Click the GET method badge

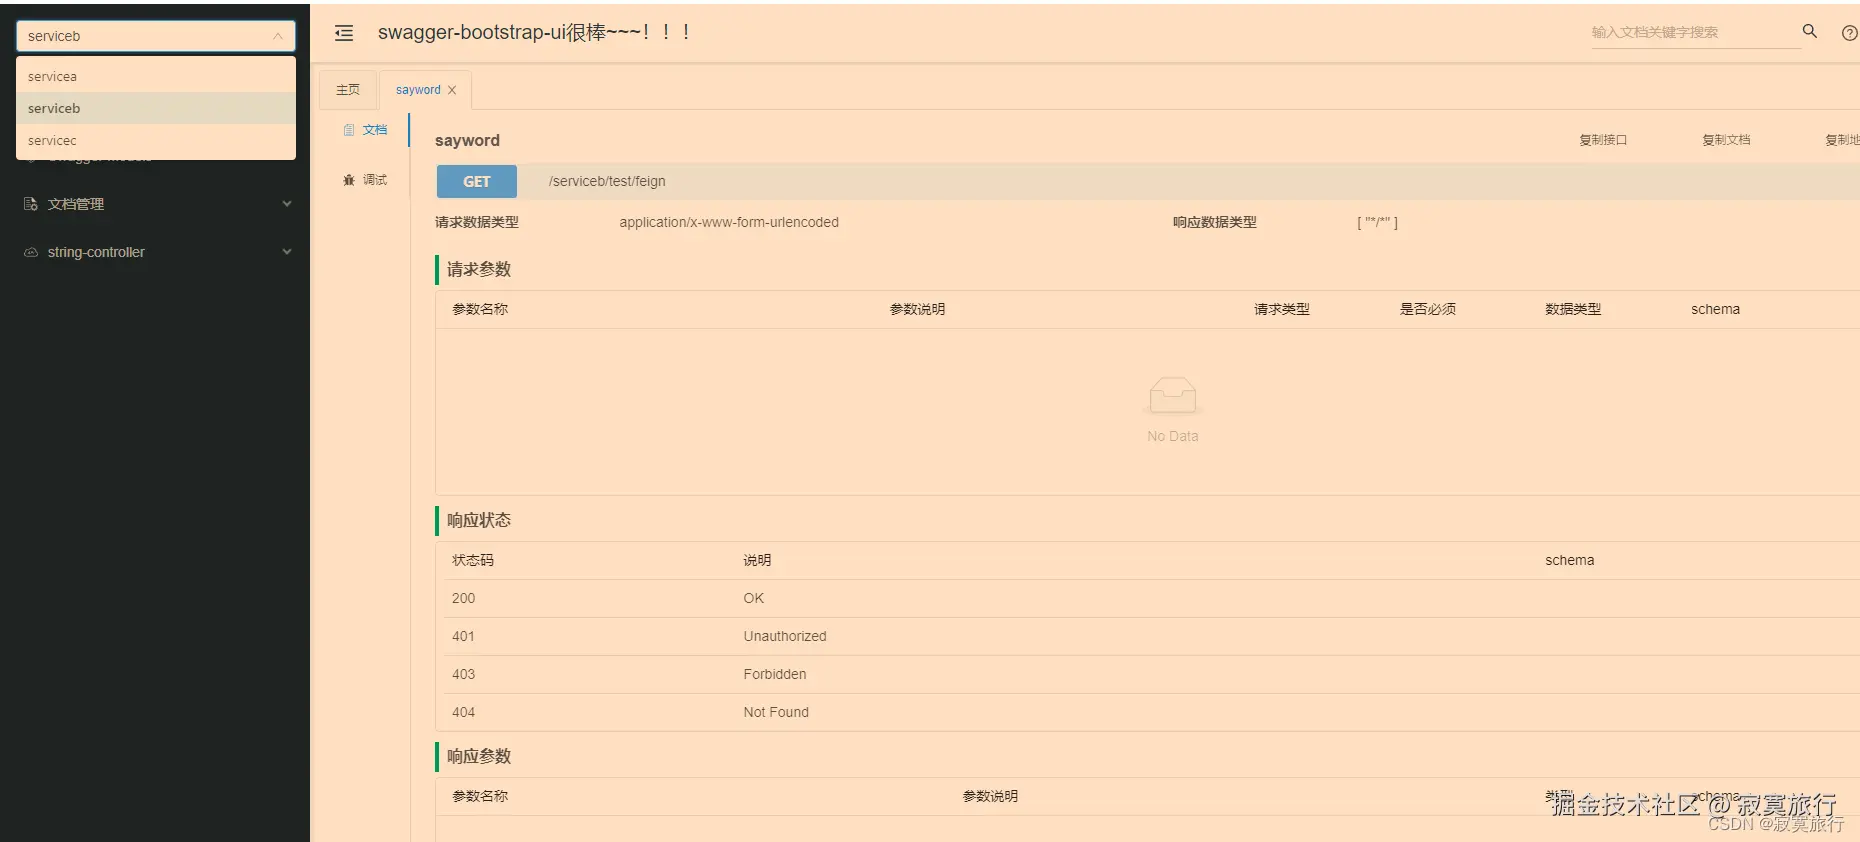[x=477, y=182]
